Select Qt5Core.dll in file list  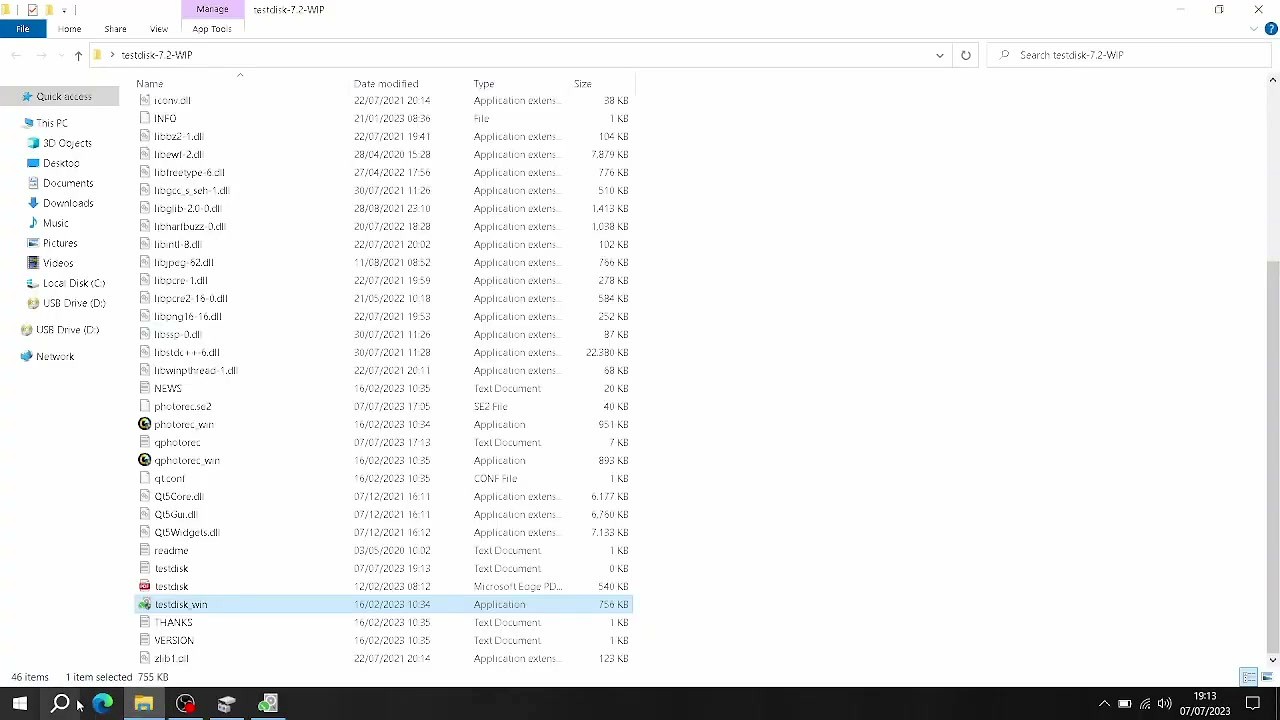point(384,497)
